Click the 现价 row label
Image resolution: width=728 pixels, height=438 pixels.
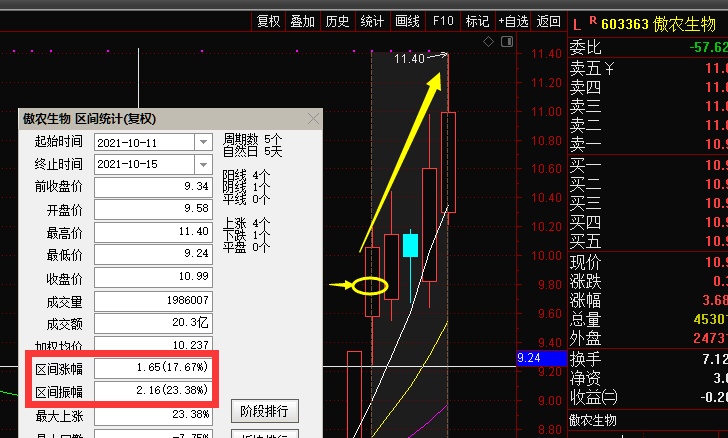(585, 262)
